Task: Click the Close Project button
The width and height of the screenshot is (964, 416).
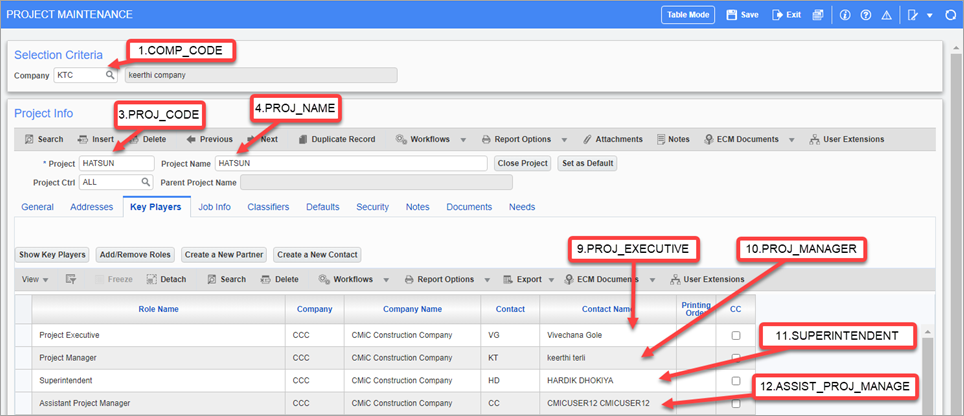Action: [x=522, y=163]
